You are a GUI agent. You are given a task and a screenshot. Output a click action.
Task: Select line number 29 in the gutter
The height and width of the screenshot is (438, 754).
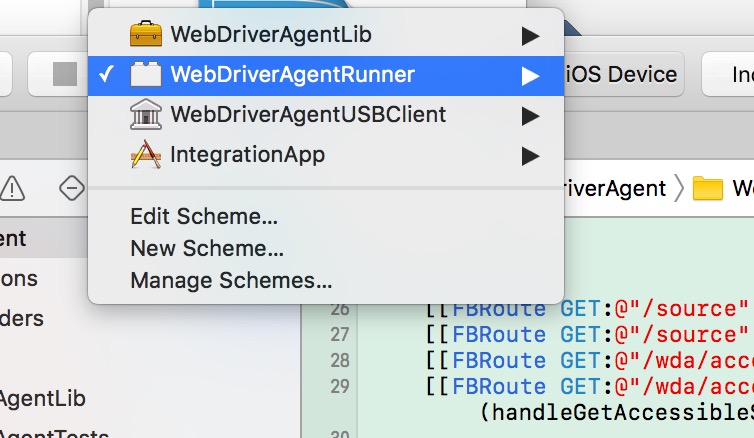[x=339, y=387]
